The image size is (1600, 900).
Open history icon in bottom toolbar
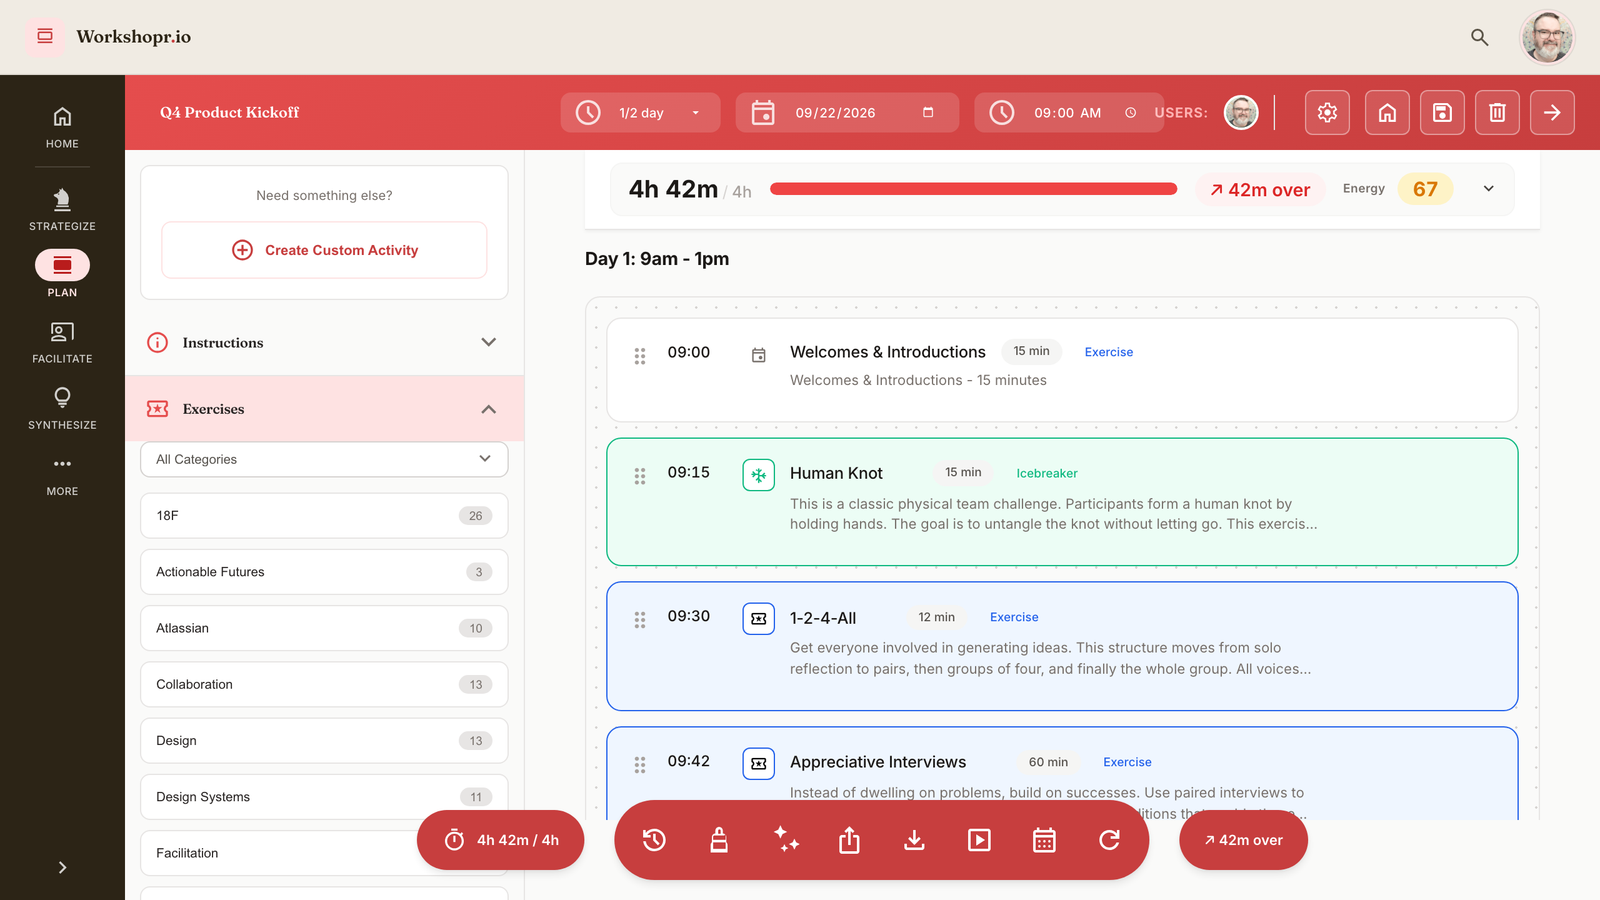[654, 840]
